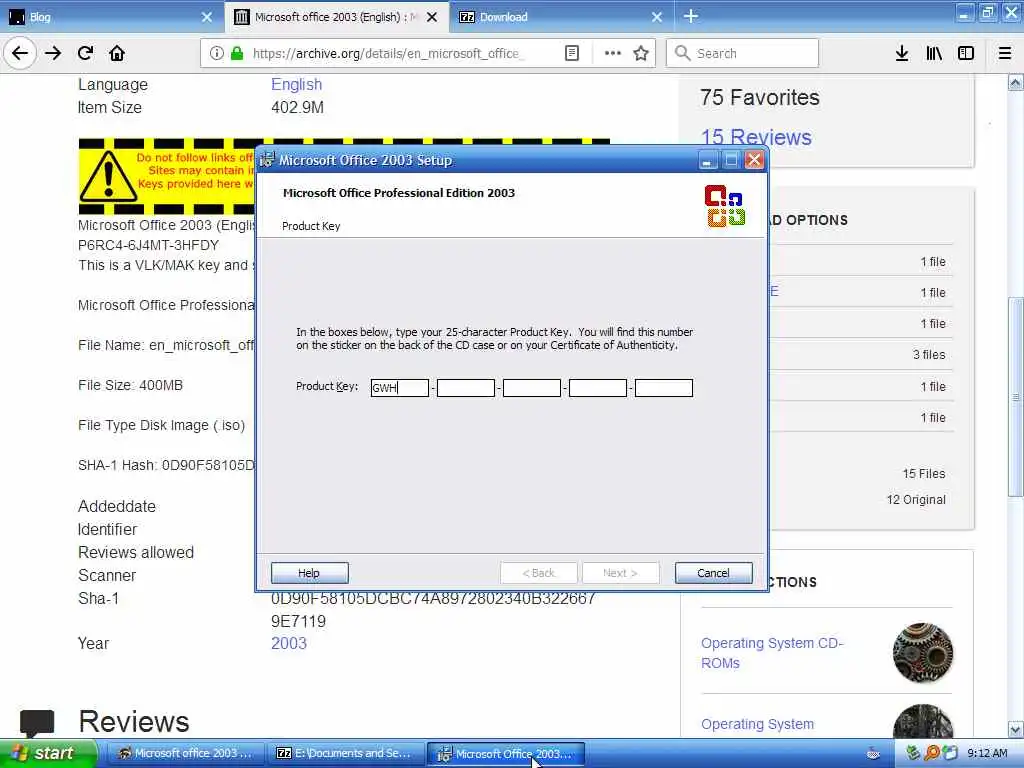Click the 15 Files entry
Screen dimensions: 1024x768
(923, 473)
